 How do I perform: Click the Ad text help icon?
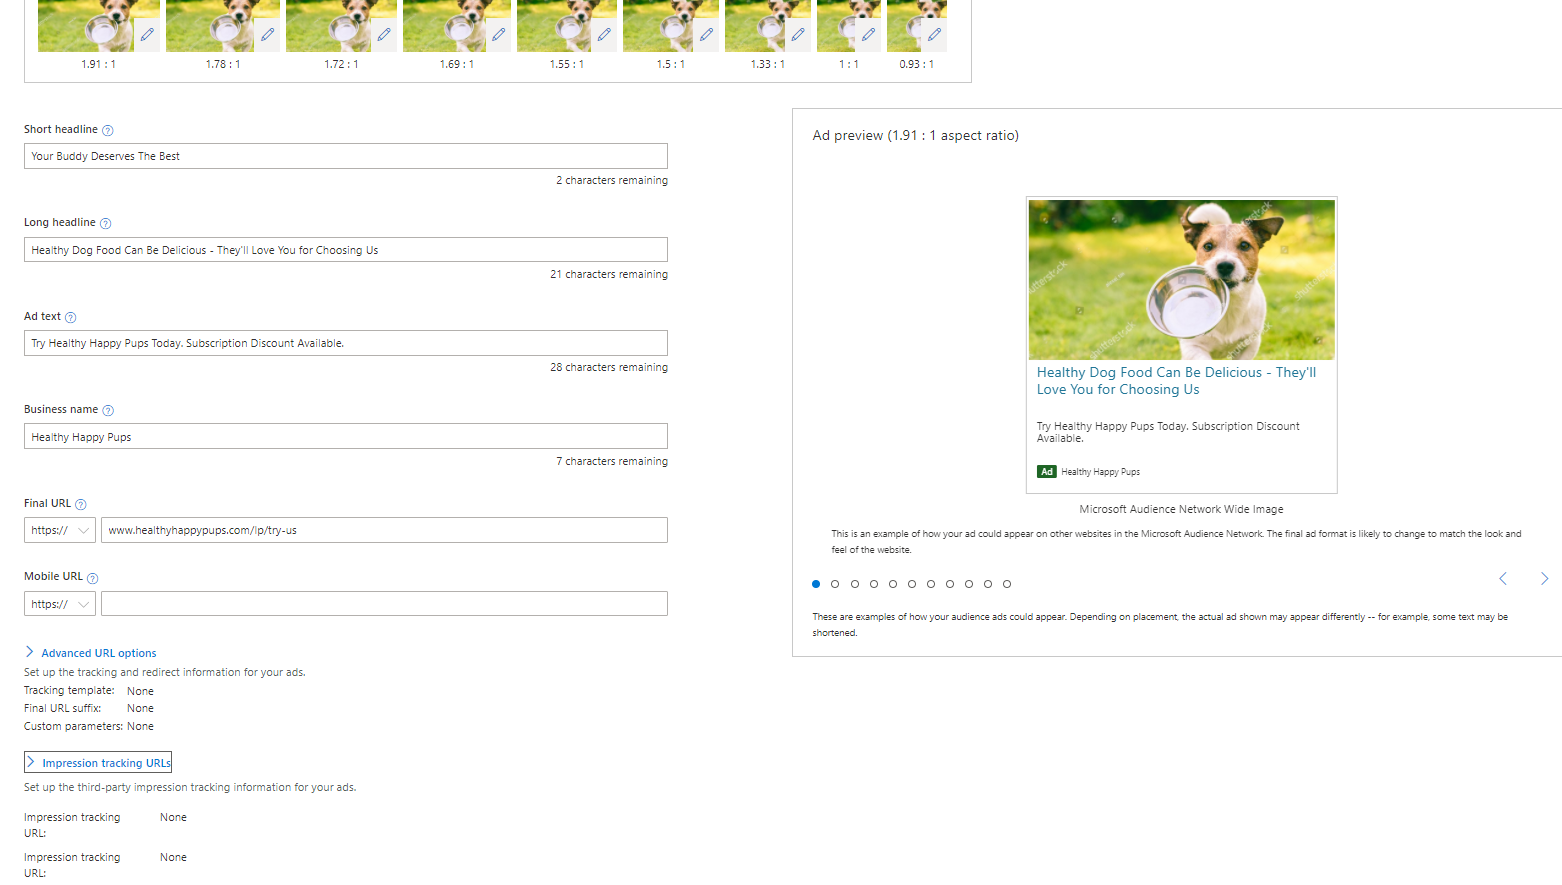(70, 318)
